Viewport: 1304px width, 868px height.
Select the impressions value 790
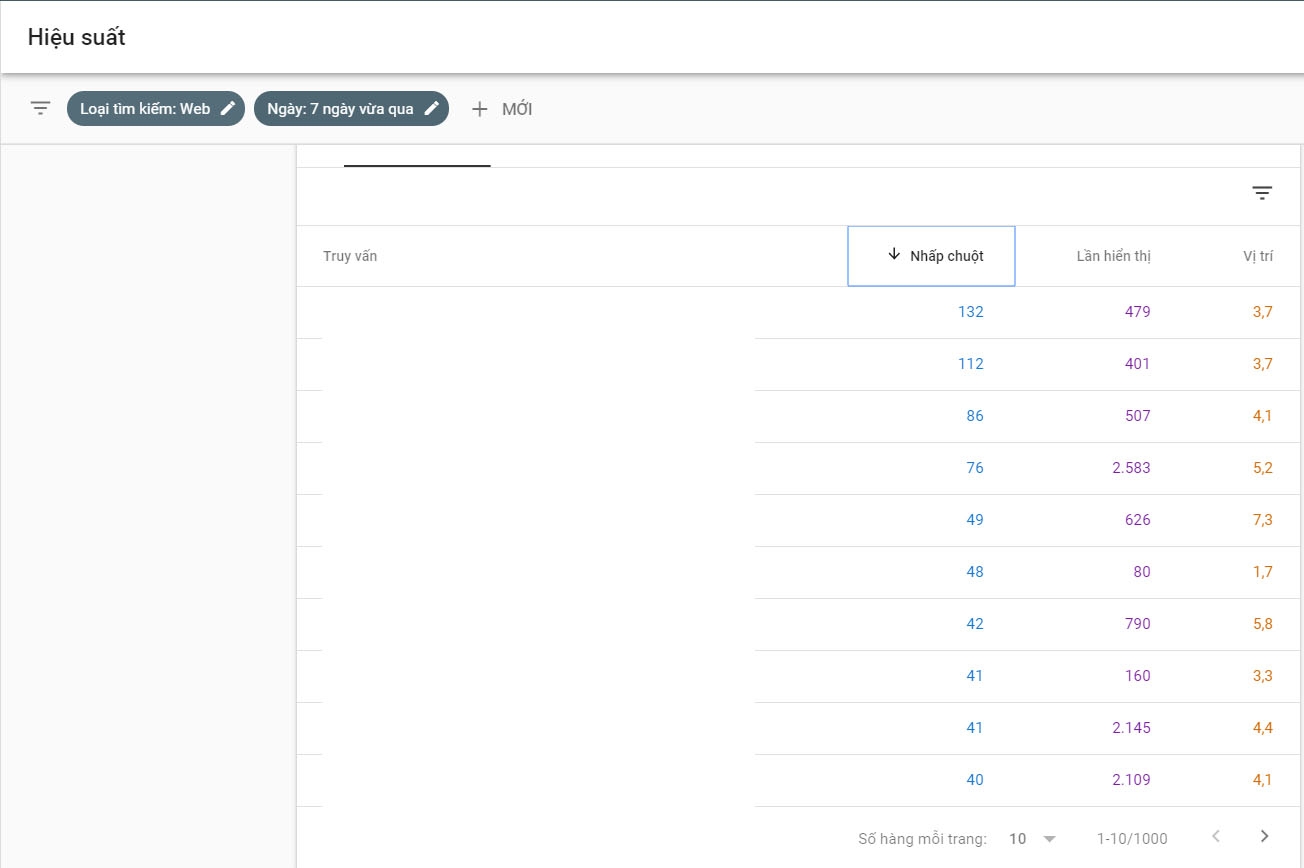[x=1138, y=624]
